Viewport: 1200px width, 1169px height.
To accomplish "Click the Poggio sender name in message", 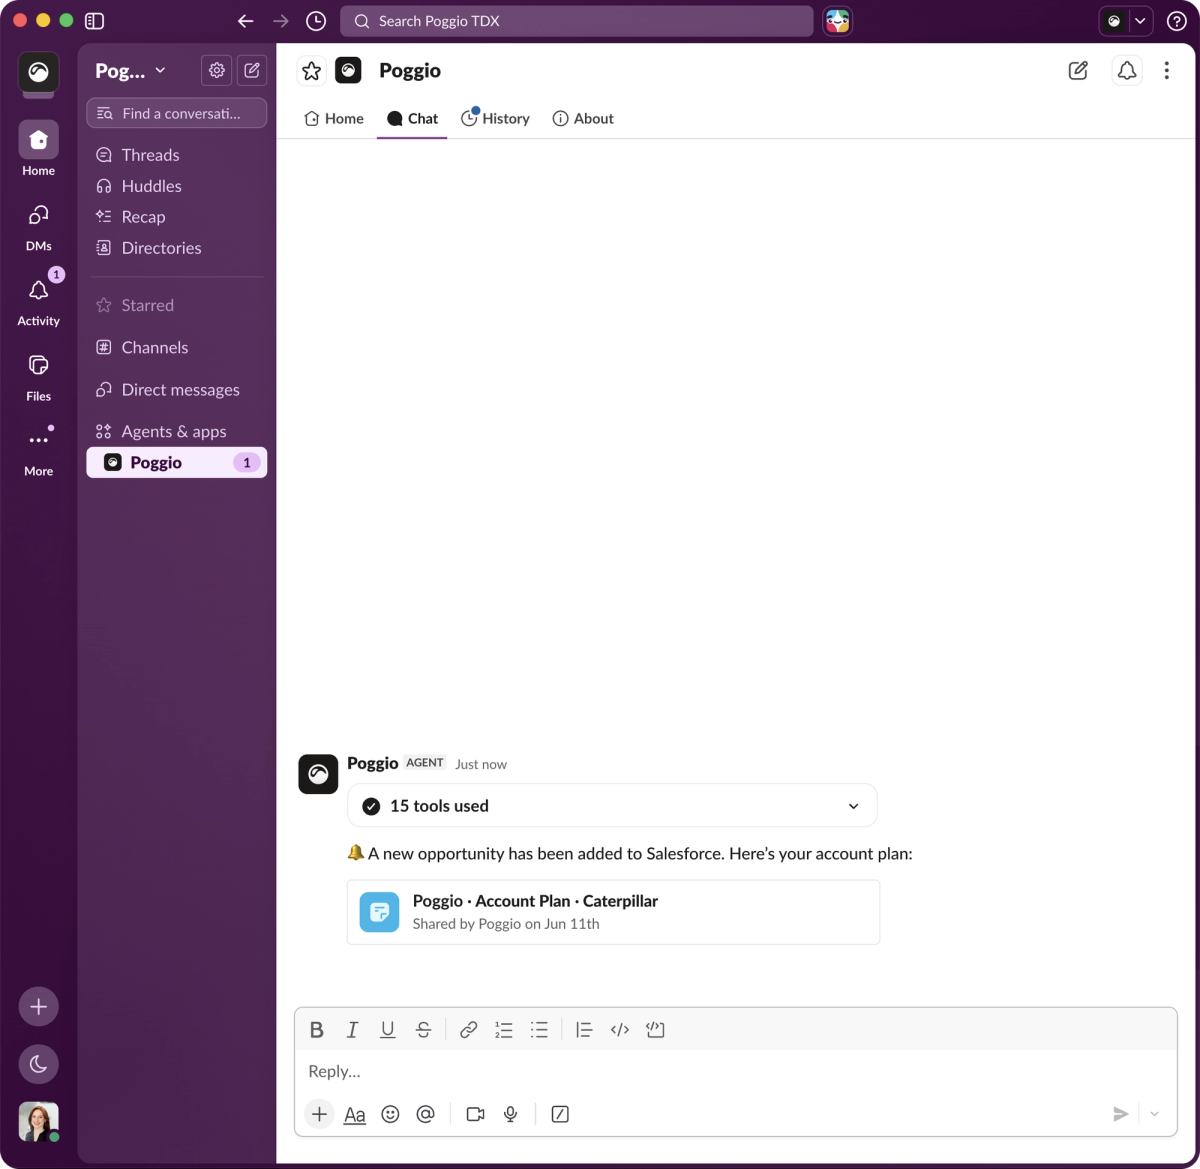I will click(x=373, y=763).
